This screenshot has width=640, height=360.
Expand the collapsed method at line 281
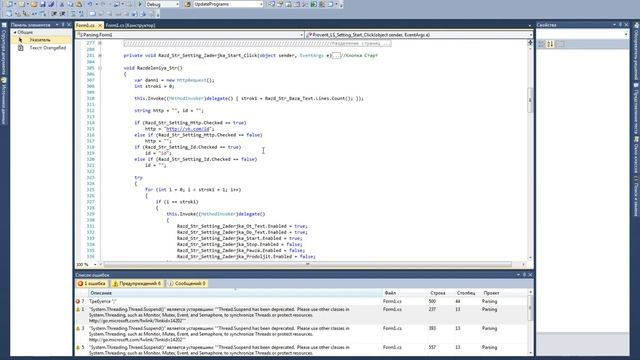coord(100,56)
